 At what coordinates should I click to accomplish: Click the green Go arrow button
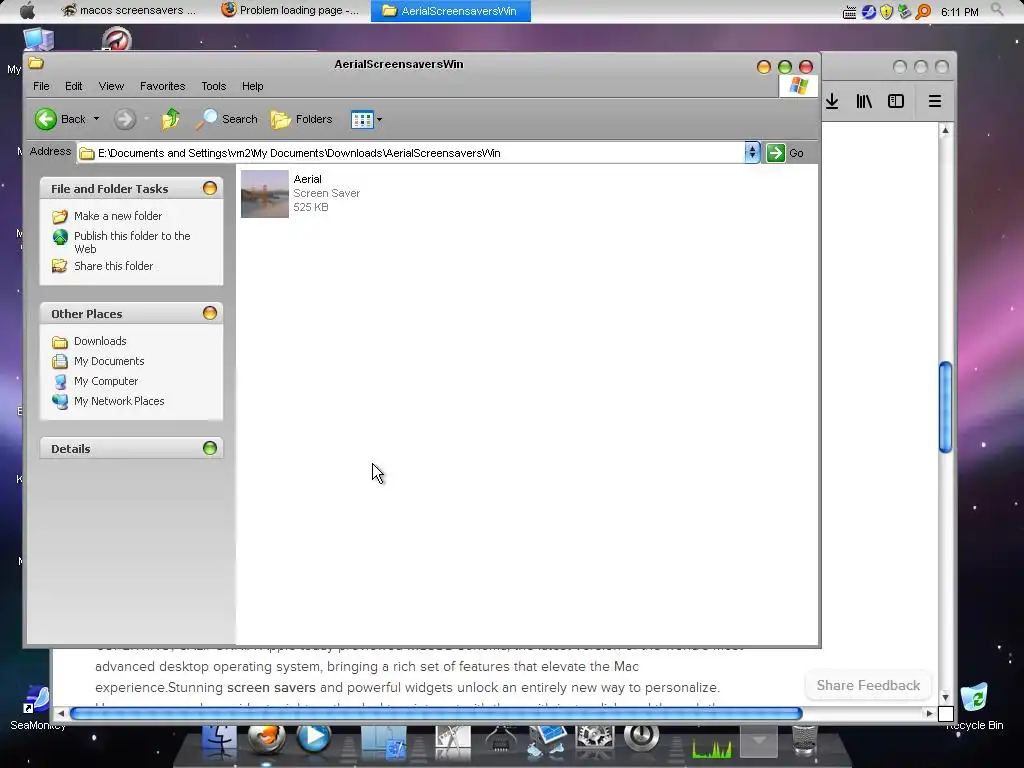[x=775, y=153]
